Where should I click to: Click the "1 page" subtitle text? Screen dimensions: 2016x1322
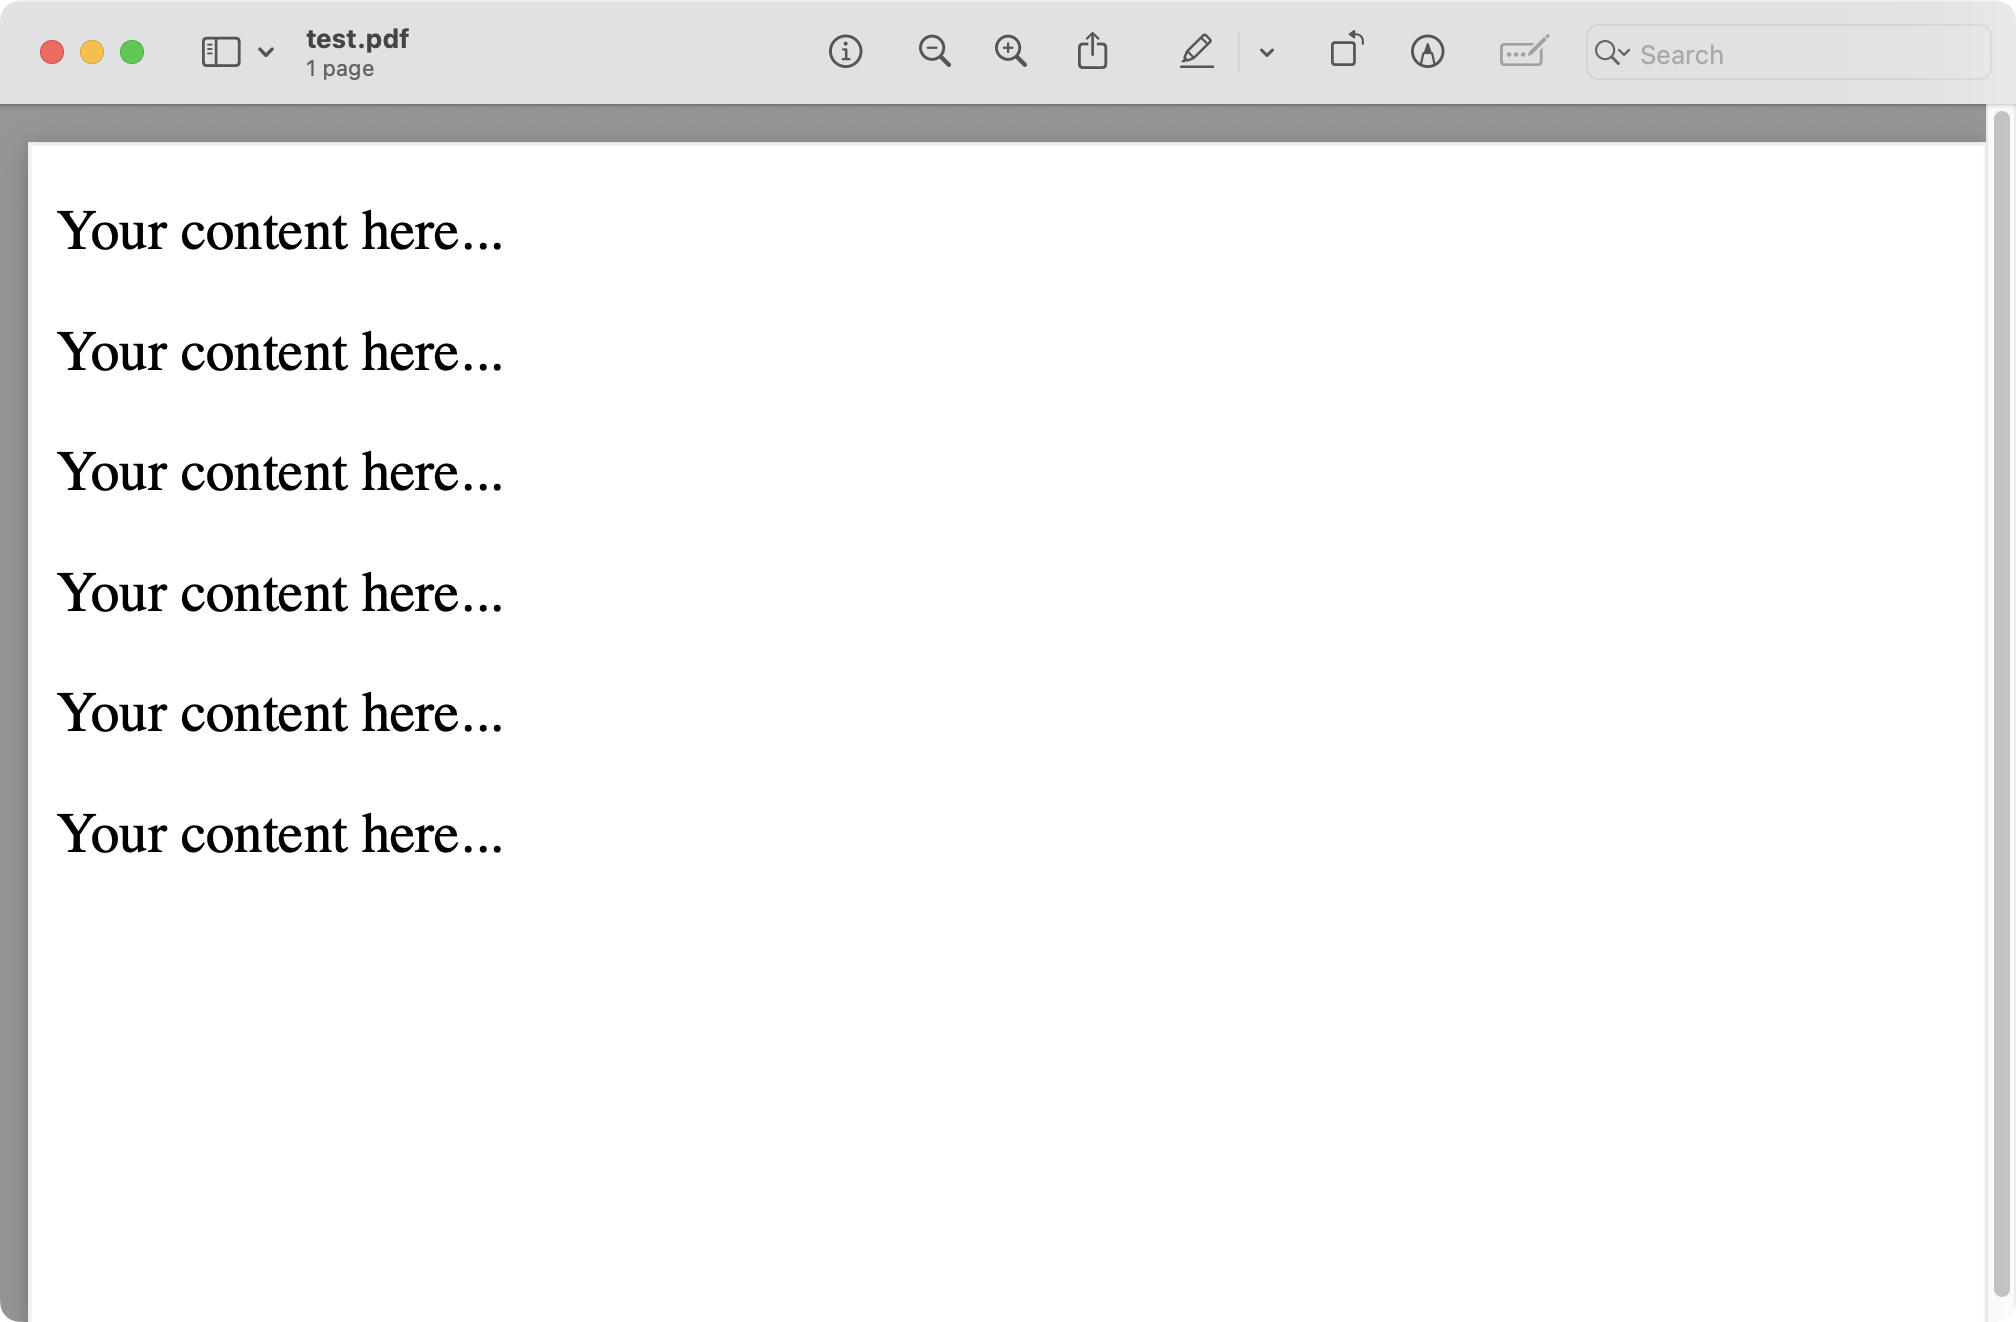[340, 69]
